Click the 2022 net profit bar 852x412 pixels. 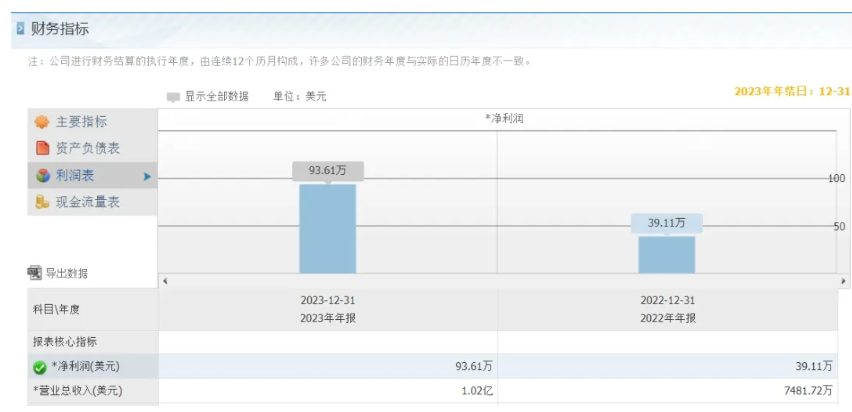(667, 254)
